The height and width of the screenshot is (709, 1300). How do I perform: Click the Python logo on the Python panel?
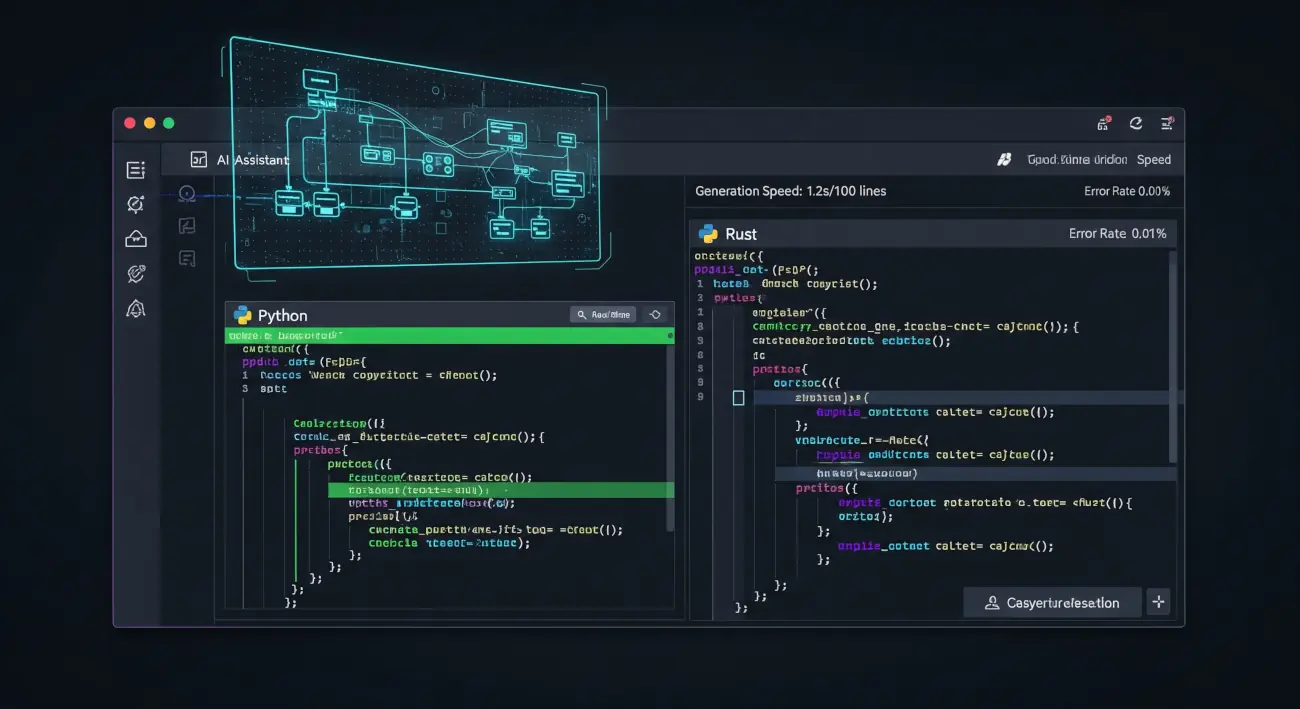tap(242, 315)
